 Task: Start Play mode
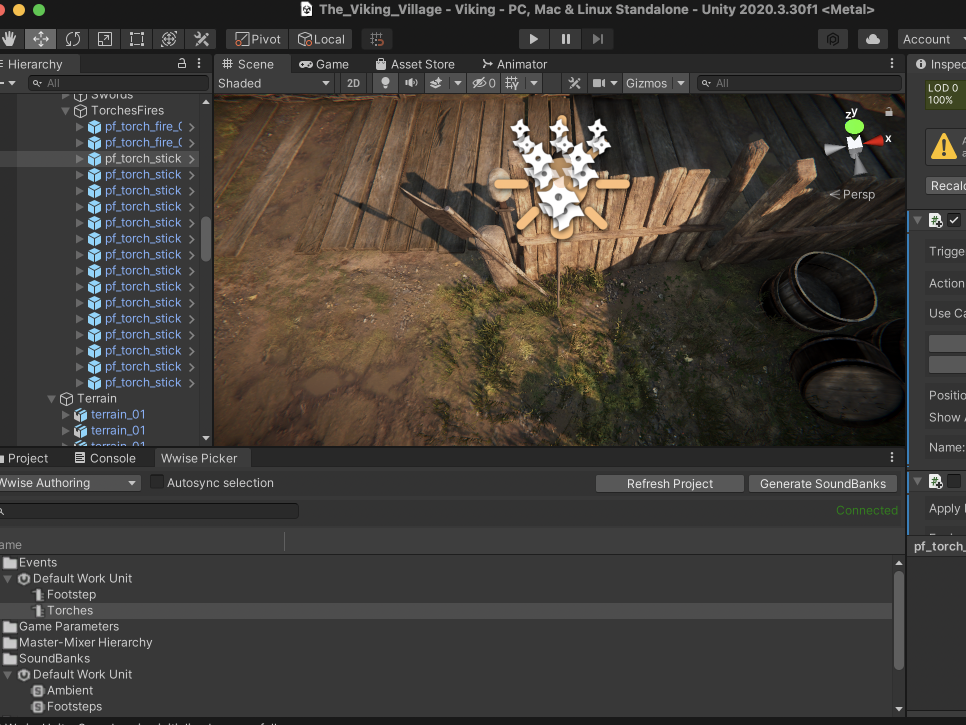click(x=534, y=39)
